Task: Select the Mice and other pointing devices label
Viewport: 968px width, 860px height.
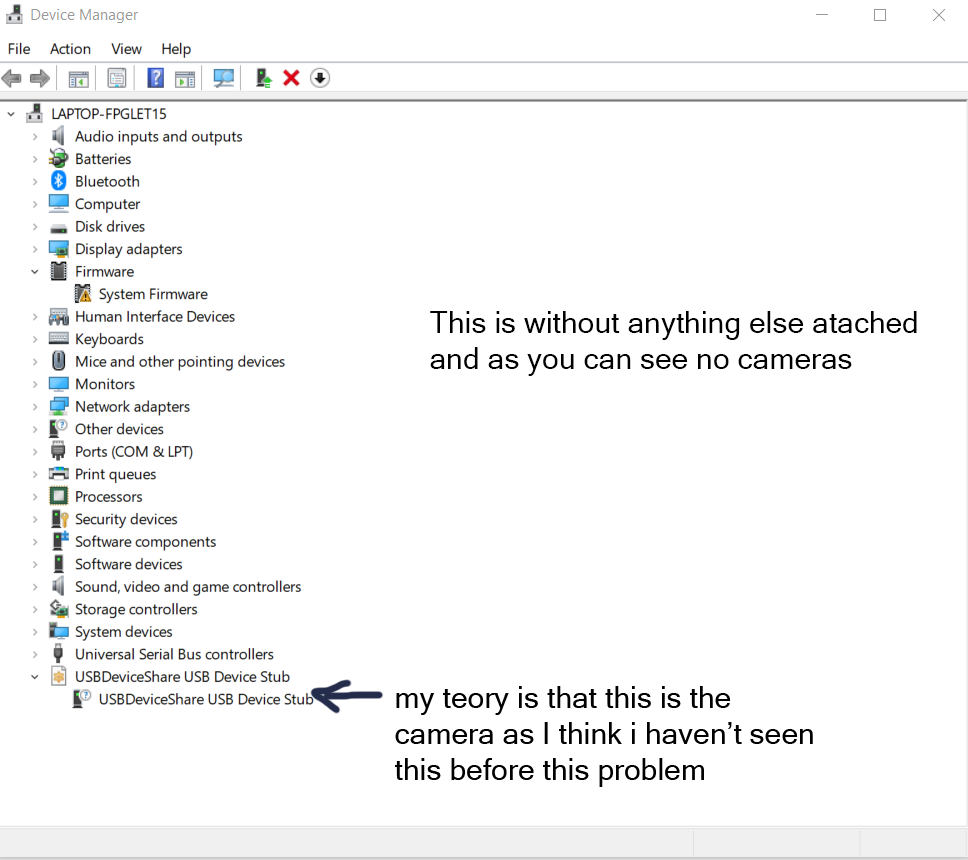Action: coord(180,361)
